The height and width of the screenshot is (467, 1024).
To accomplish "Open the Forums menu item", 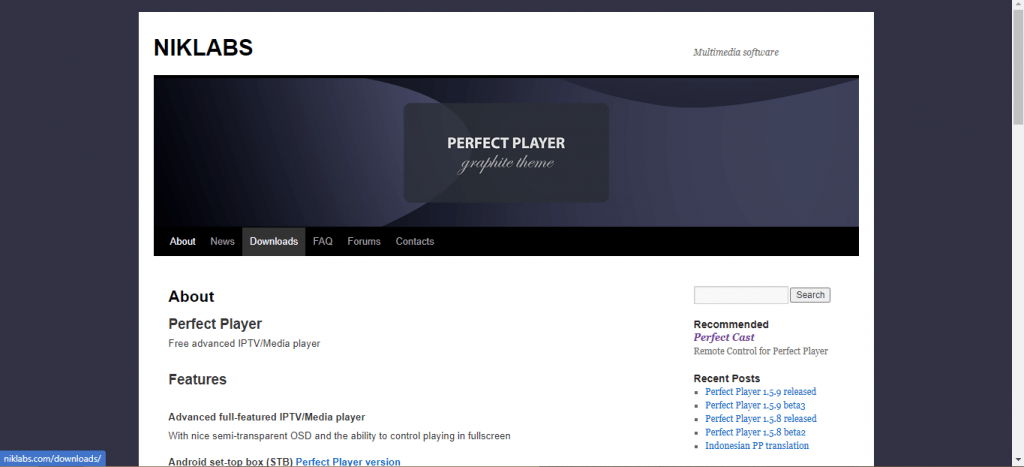I will [364, 242].
